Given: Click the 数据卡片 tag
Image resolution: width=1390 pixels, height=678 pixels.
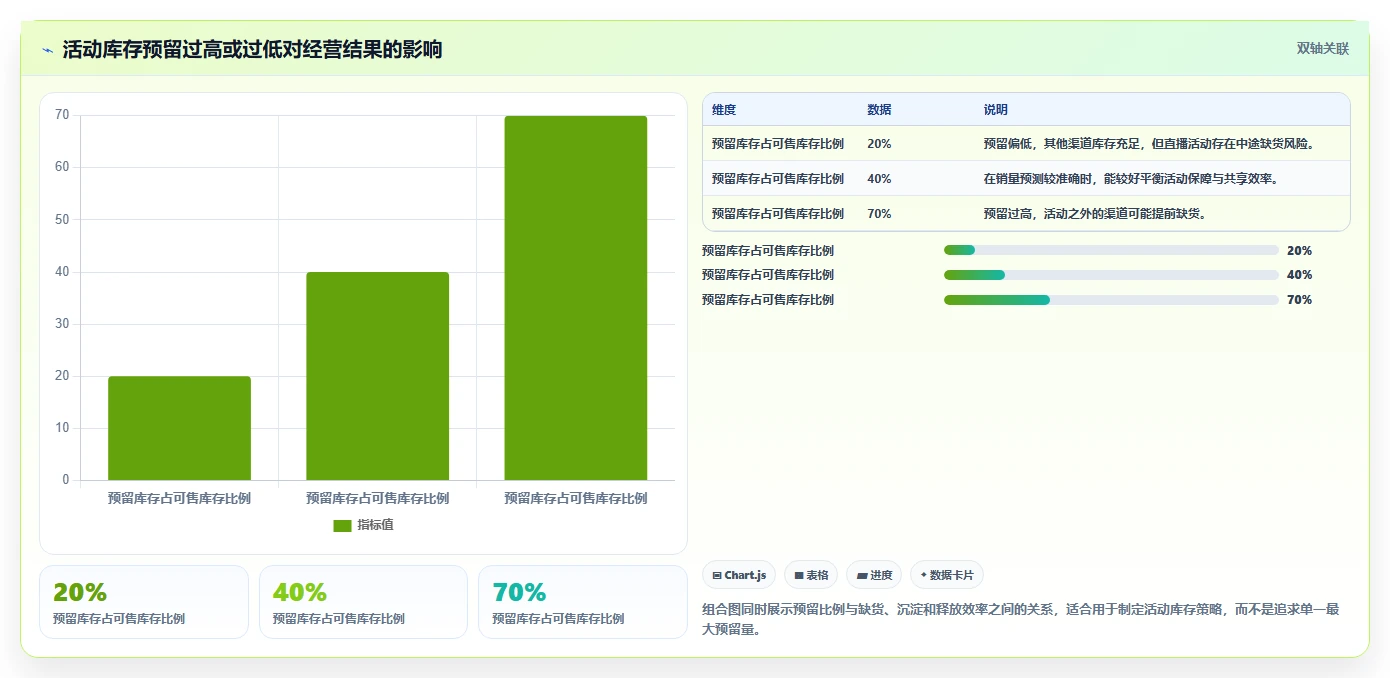Looking at the screenshot, I should point(947,575).
